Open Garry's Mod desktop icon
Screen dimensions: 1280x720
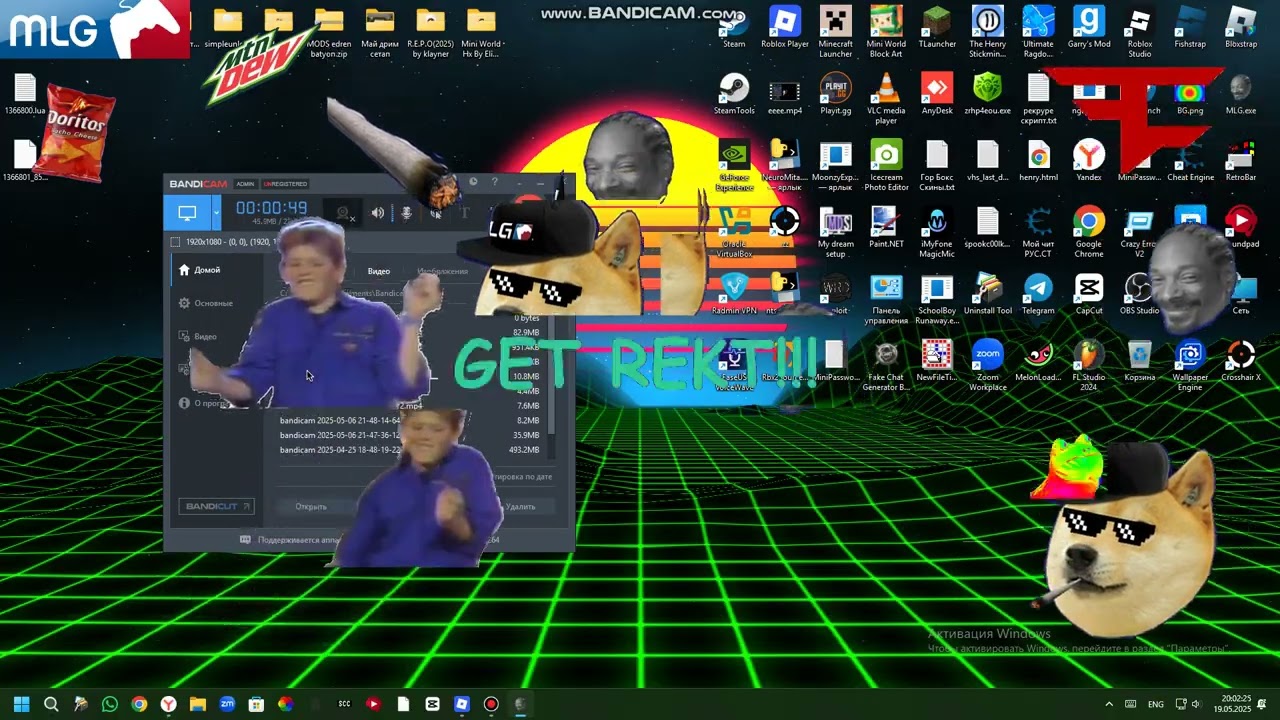click(1089, 28)
